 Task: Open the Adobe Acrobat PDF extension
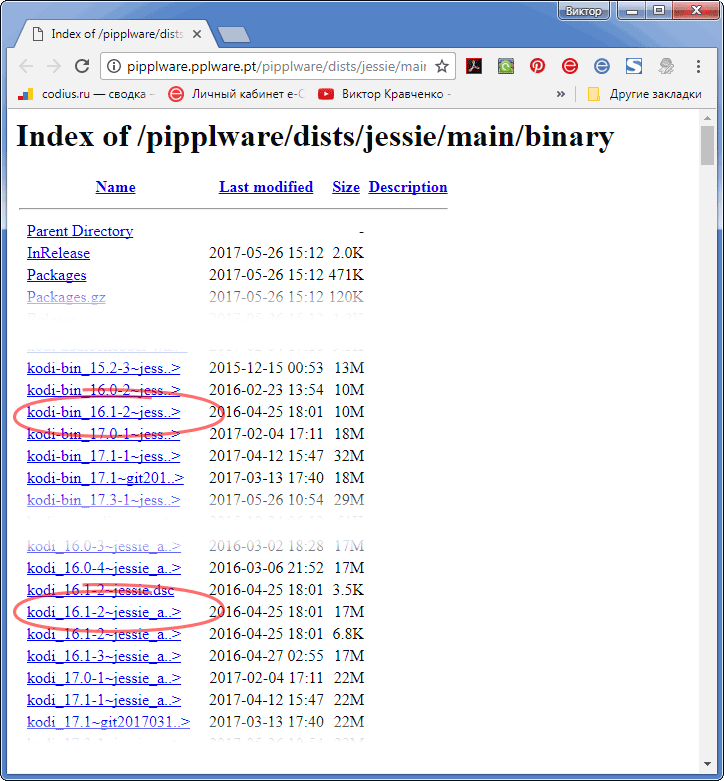click(x=474, y=67)
